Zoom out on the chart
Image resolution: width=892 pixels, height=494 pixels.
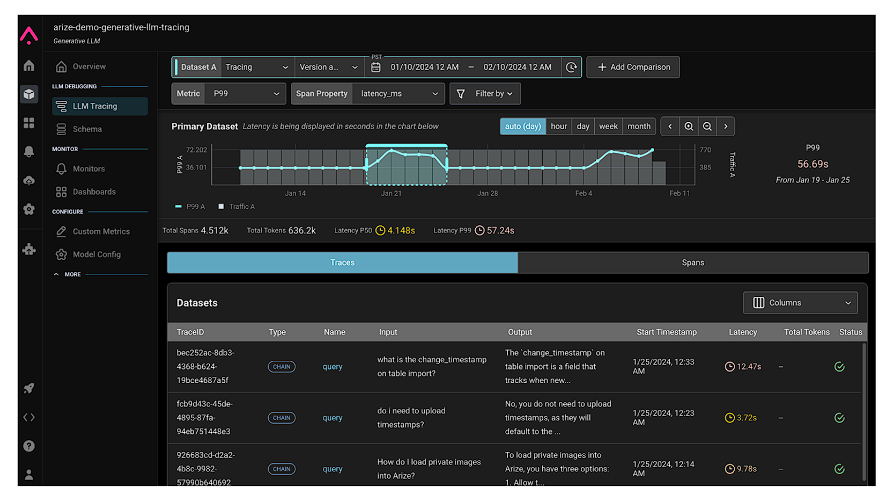[707, 126]
